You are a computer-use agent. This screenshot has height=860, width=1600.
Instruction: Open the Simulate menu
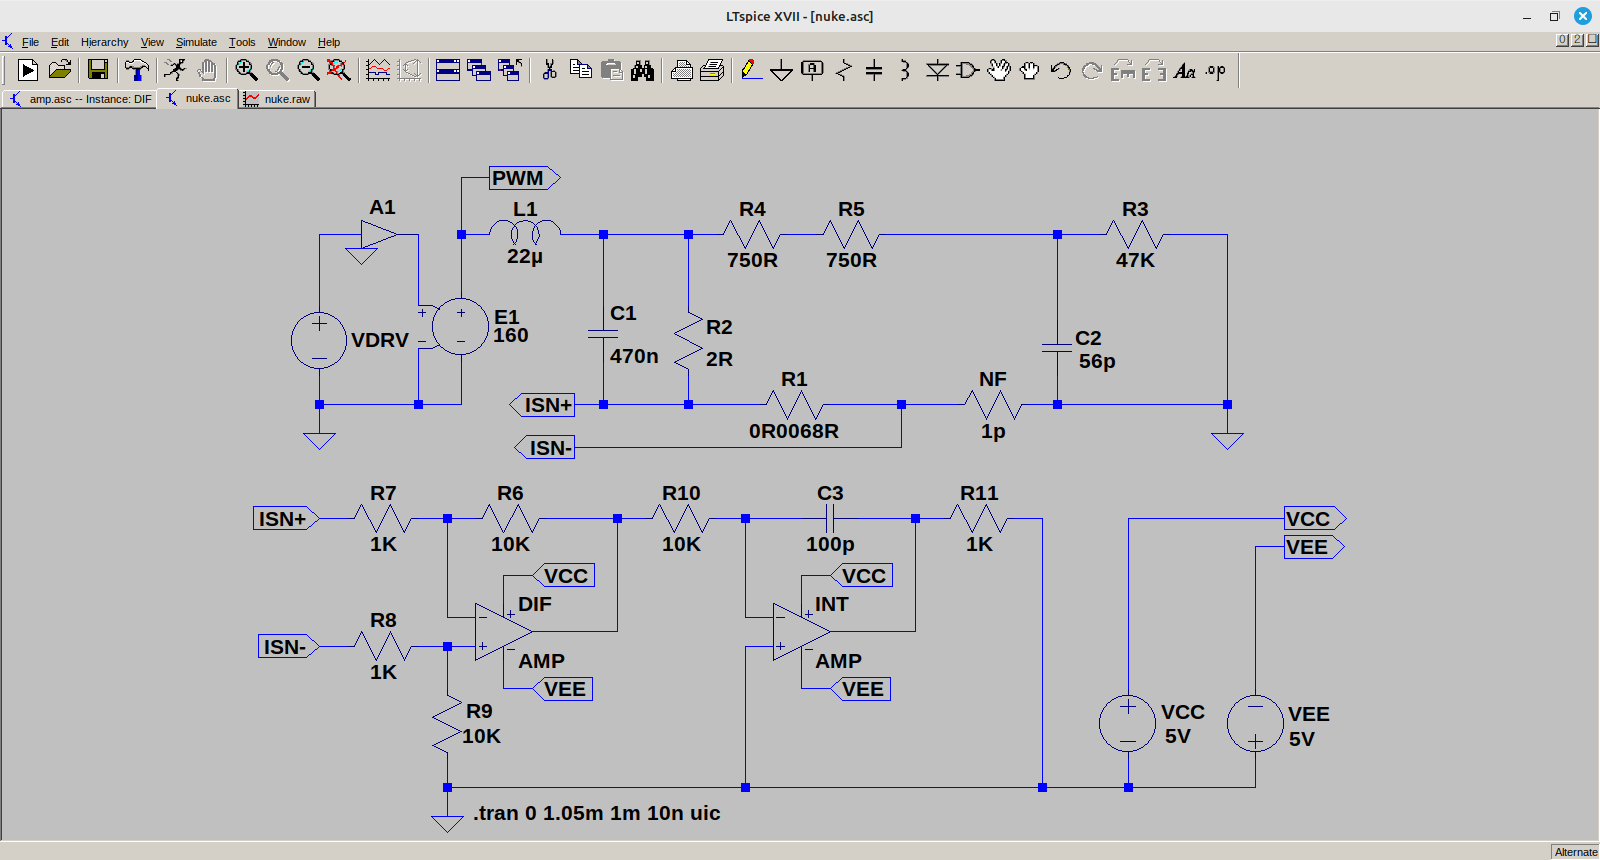[x=196, y=42]
